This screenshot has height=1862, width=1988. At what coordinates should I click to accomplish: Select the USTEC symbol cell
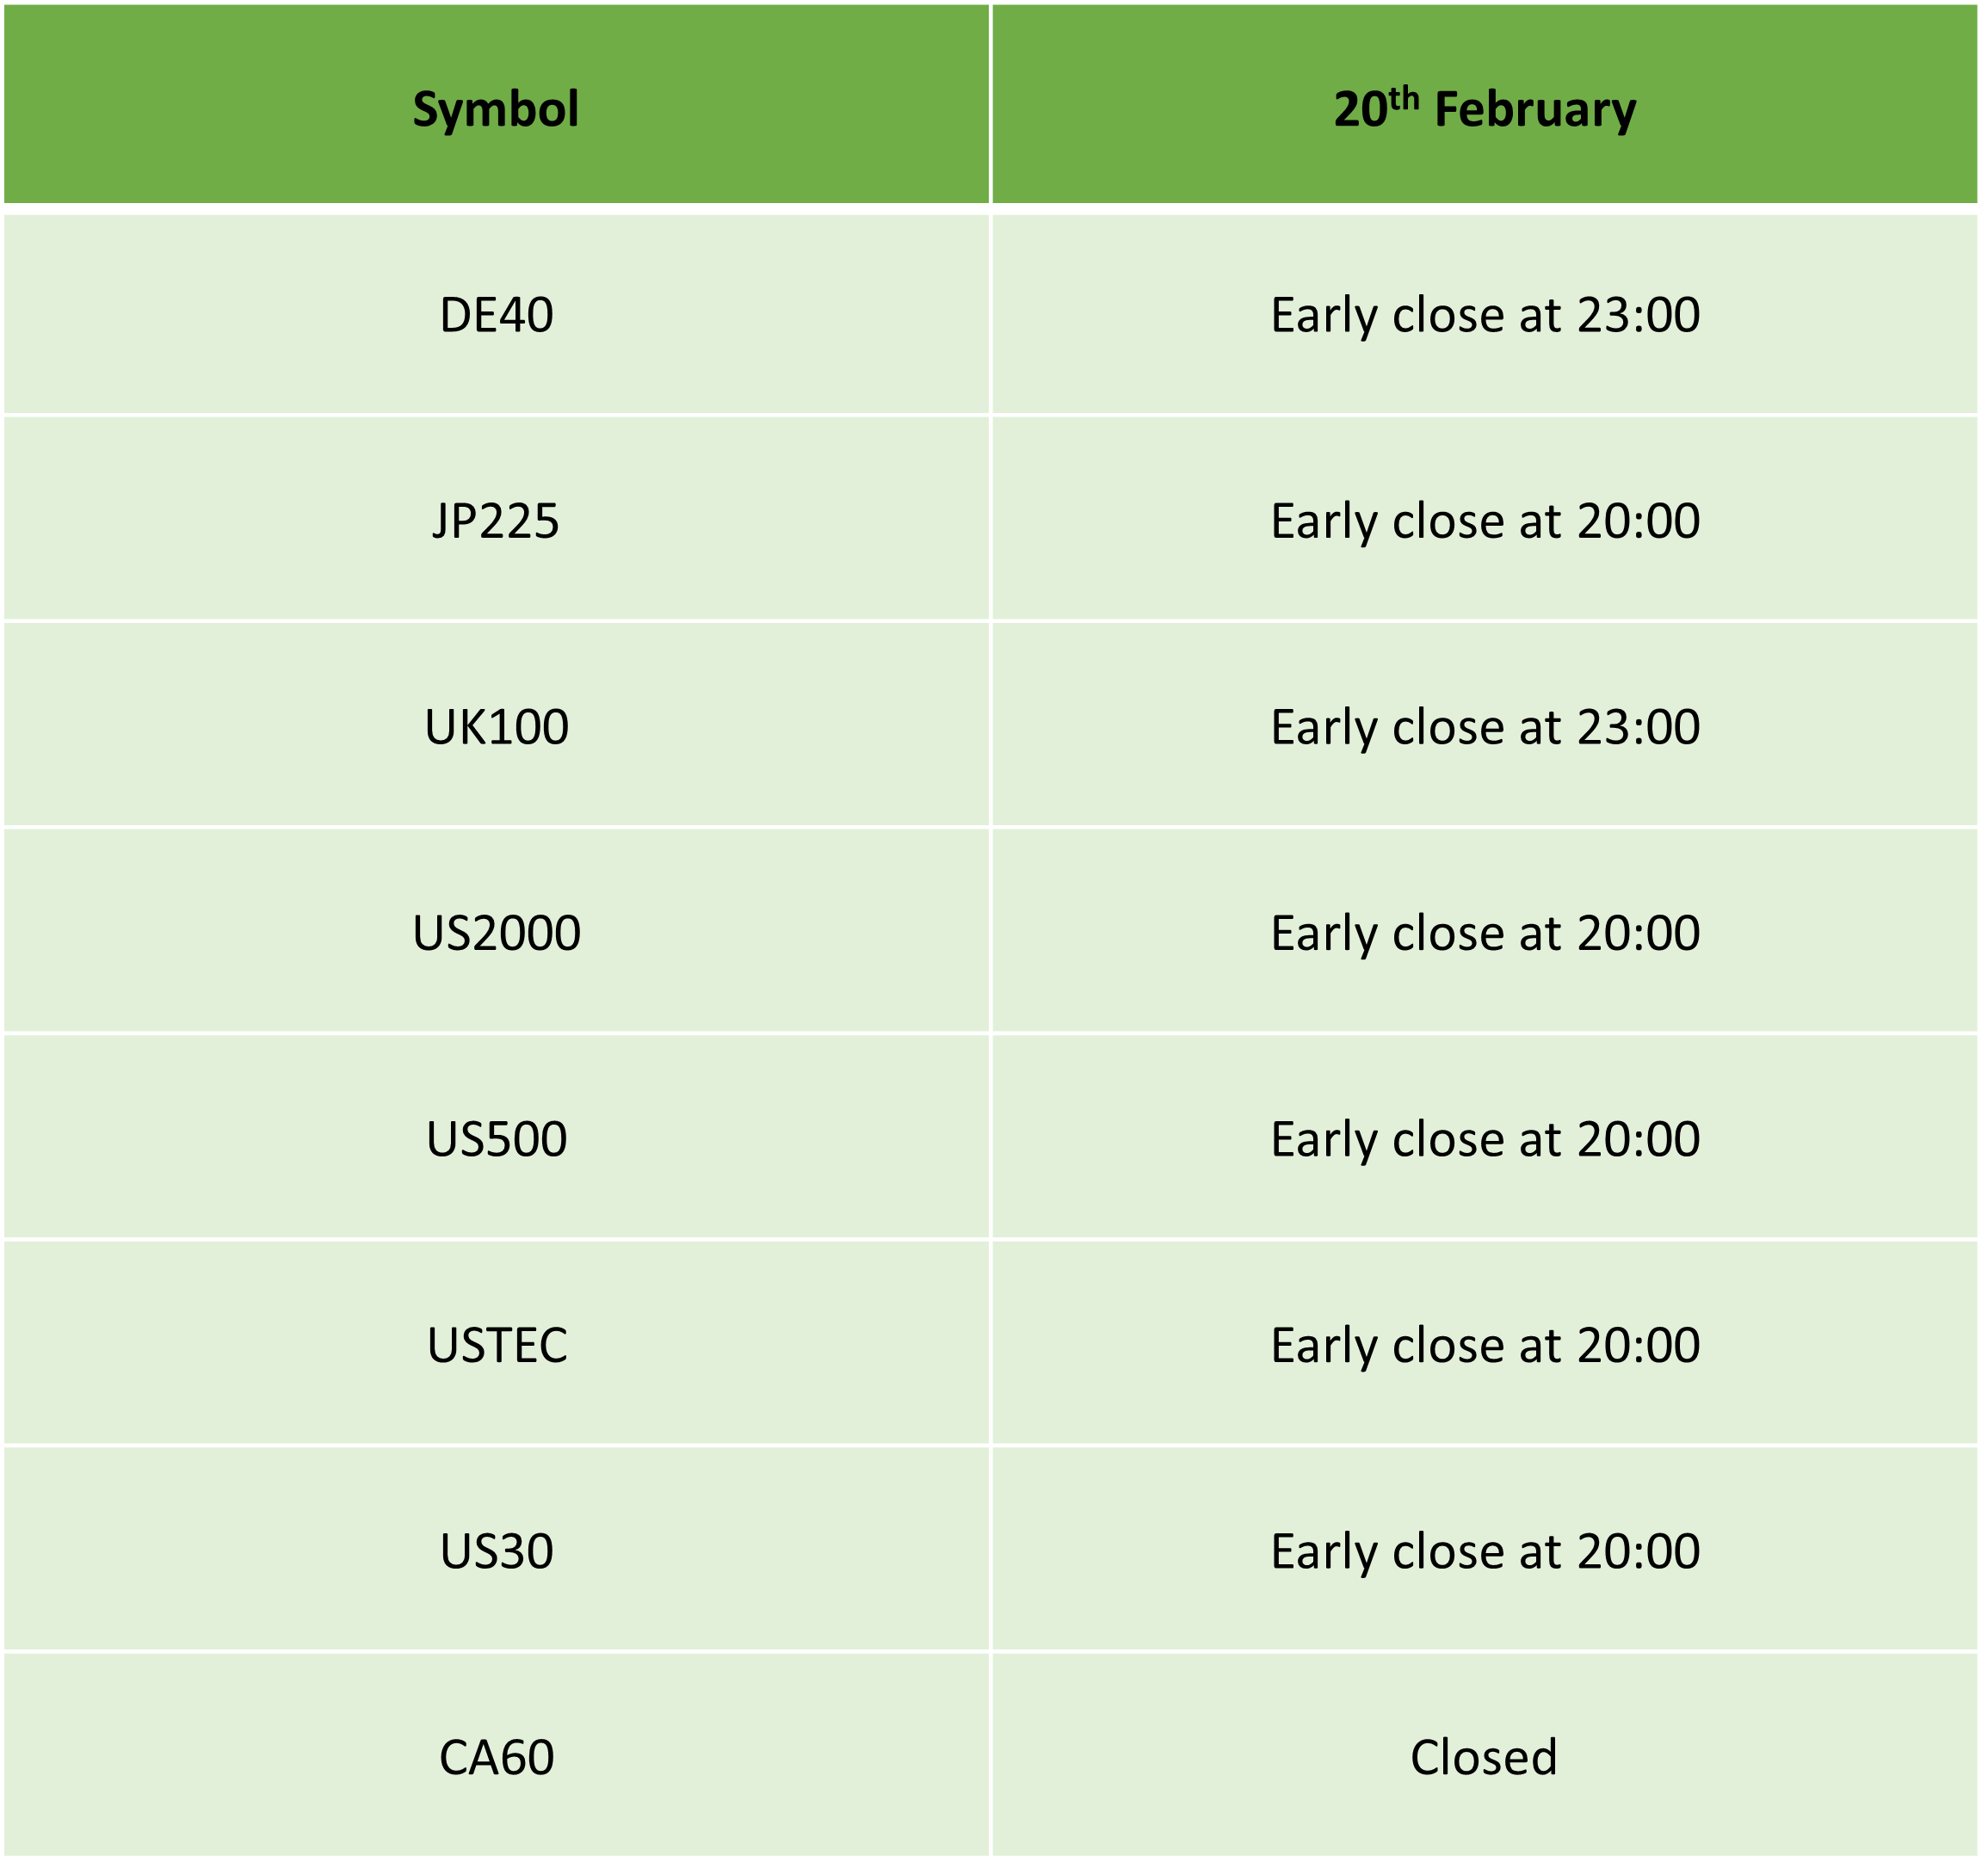tap(497, 1344)
